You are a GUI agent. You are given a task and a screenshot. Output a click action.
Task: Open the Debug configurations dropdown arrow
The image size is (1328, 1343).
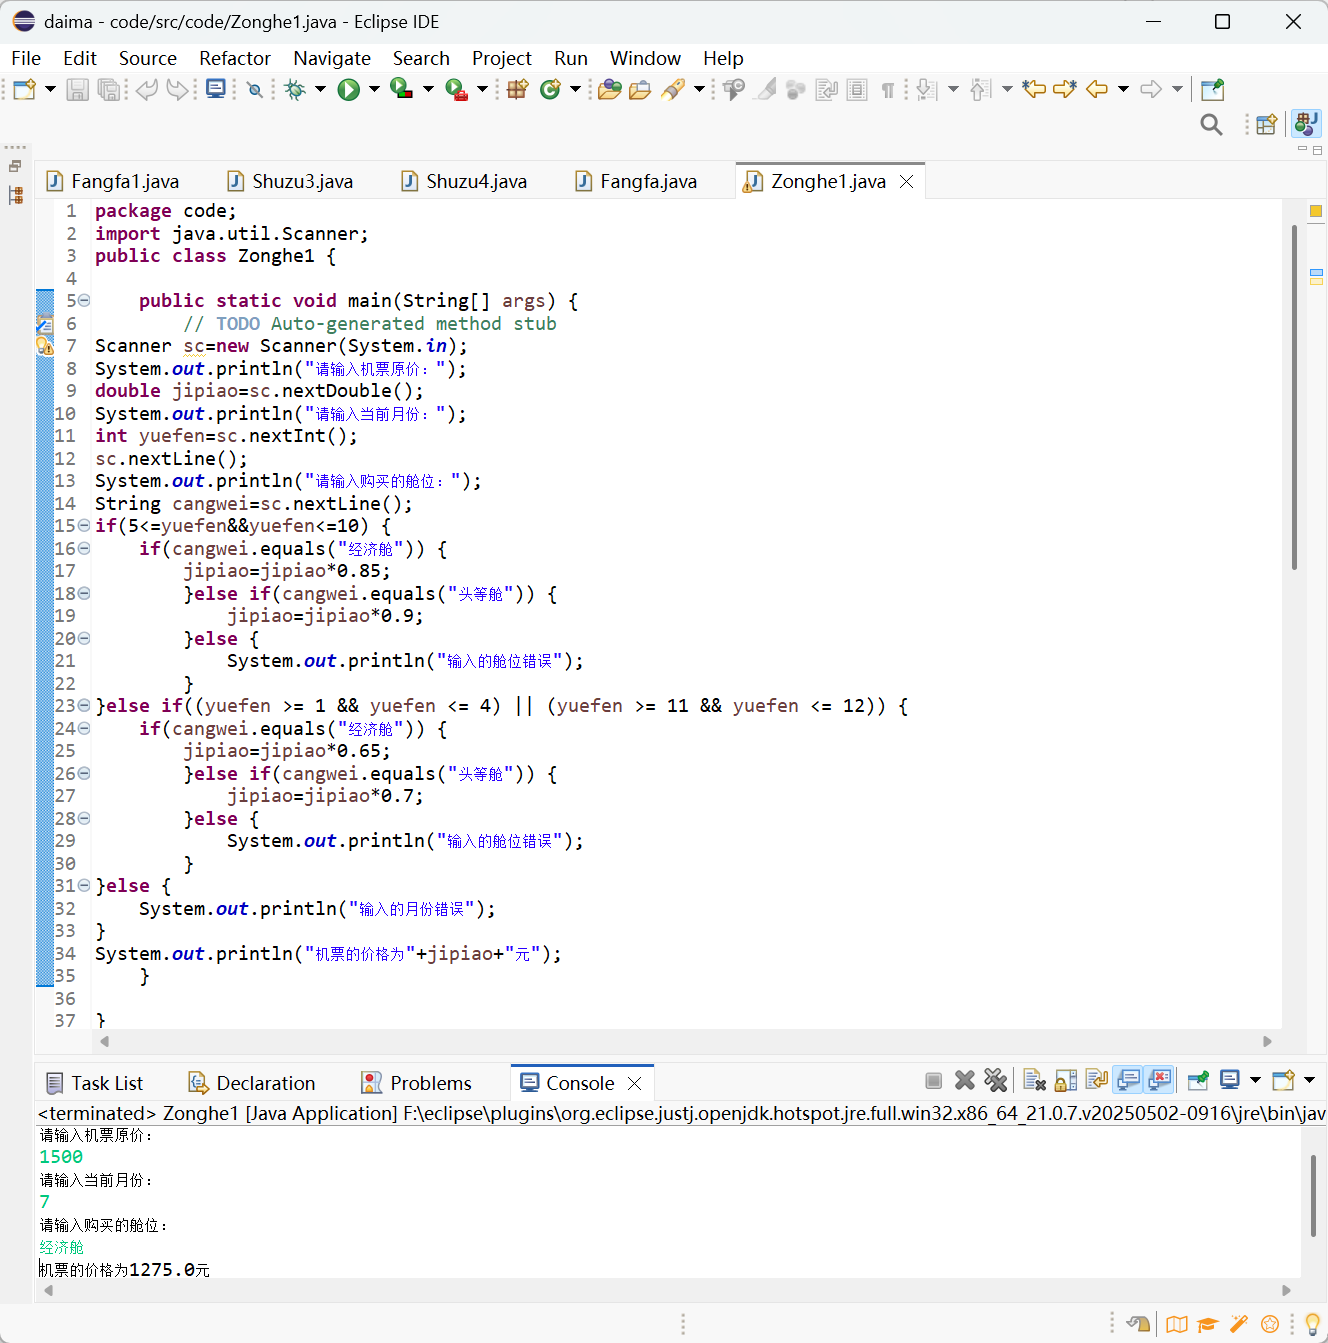pyautogui.click(x=320, y=90)
